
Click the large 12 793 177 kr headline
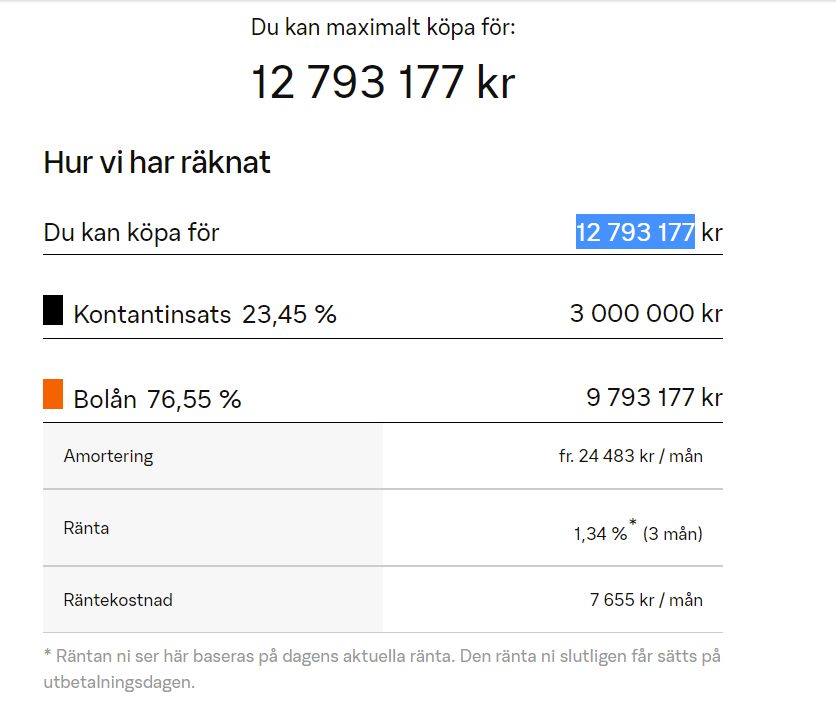click(x=382, y=82)
